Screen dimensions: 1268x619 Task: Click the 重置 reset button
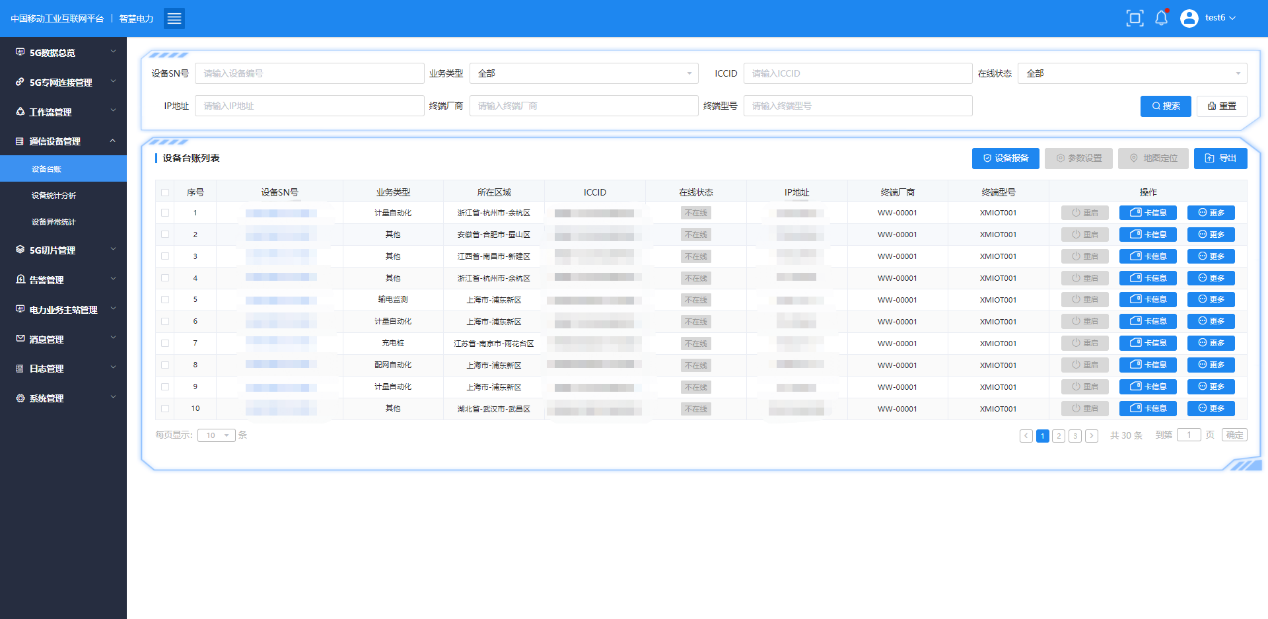coord(1221,106)
